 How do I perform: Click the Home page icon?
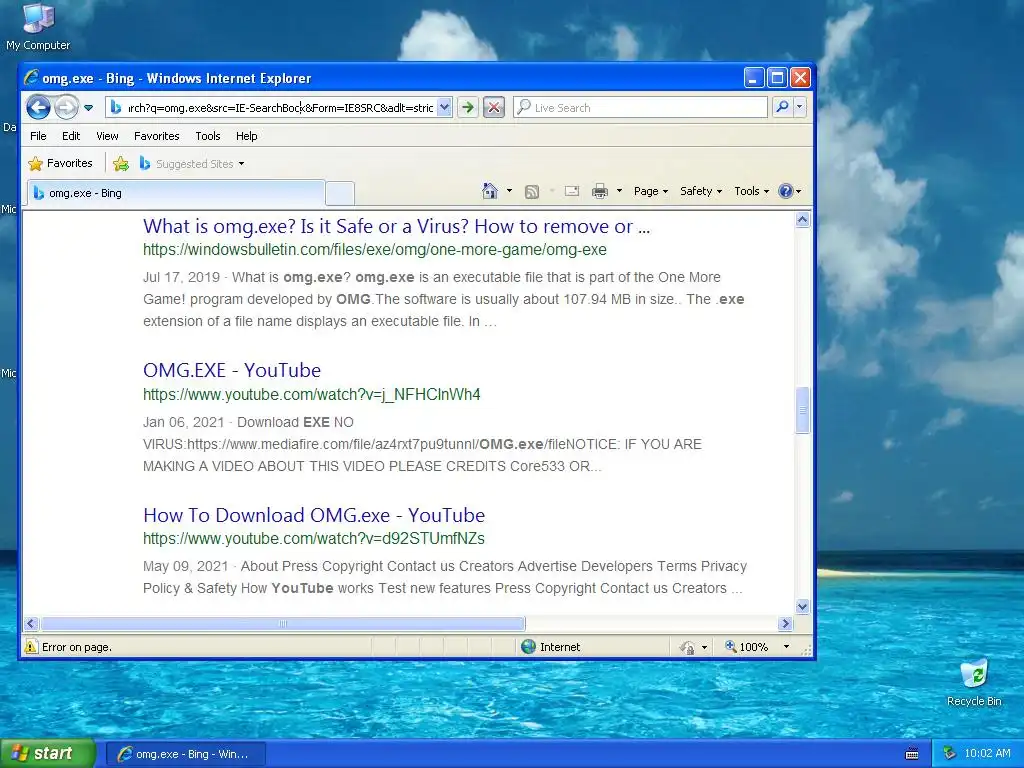[x=490, y=191]
